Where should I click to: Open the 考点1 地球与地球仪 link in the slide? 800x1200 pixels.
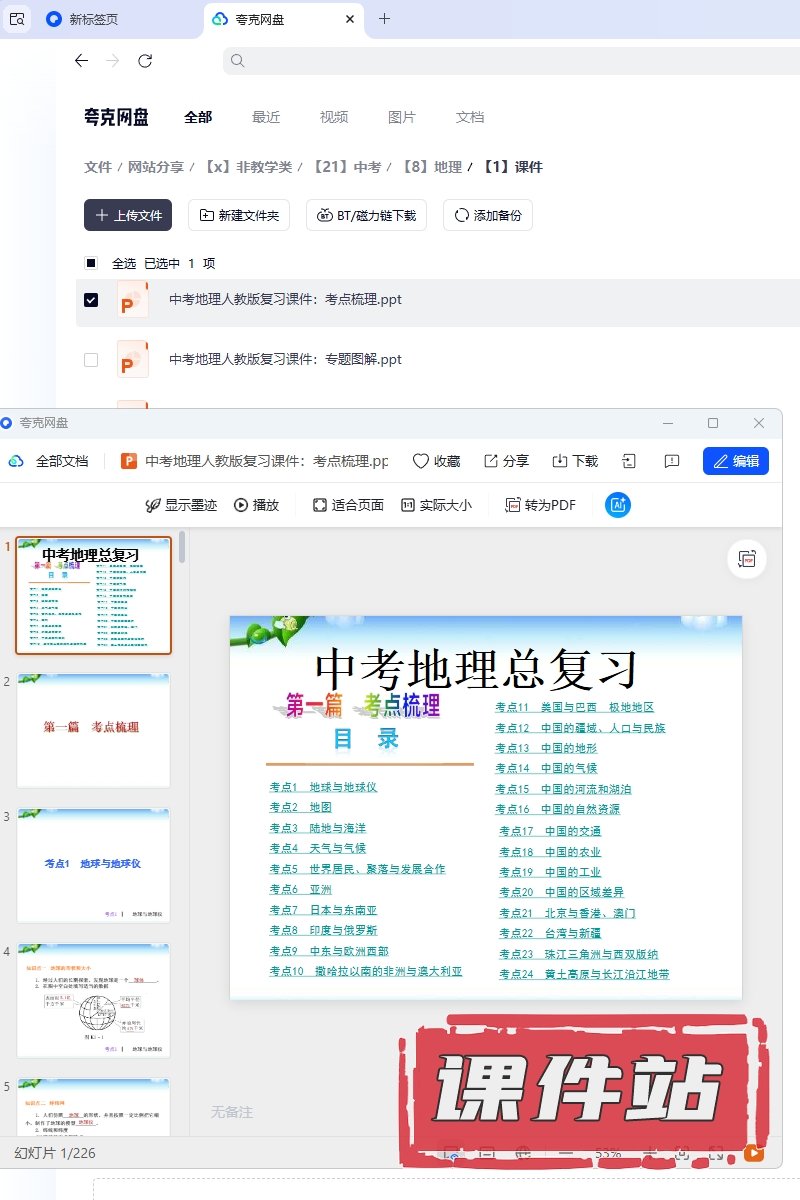[x=323, y=787]
